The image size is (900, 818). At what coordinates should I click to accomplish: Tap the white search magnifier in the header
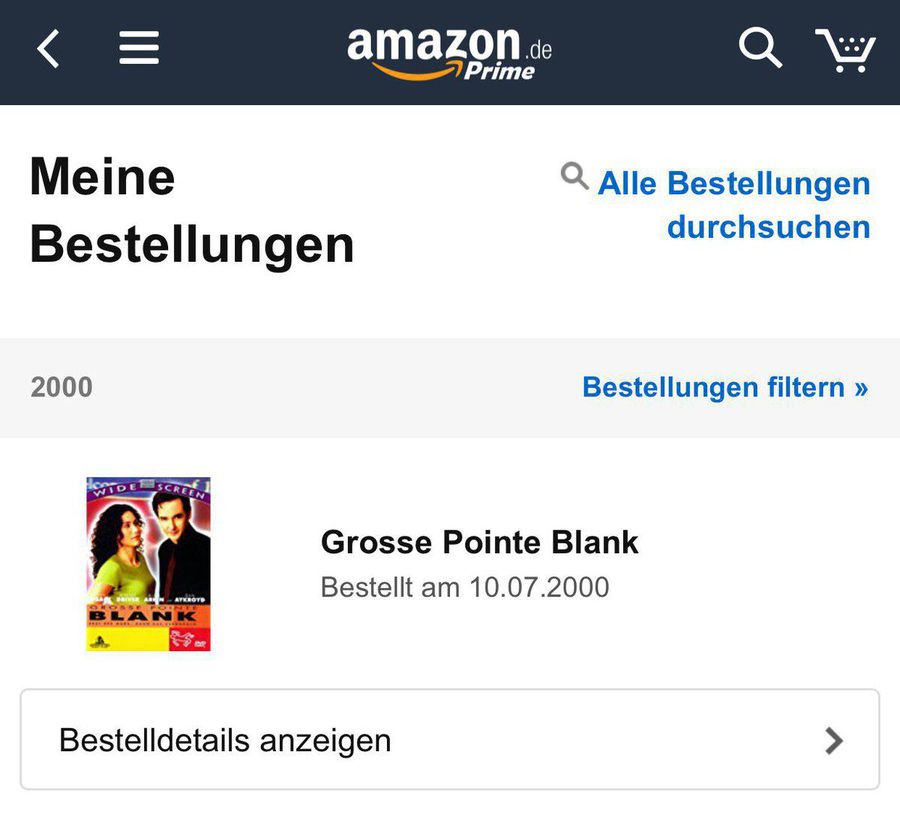(x=759, y=48)
